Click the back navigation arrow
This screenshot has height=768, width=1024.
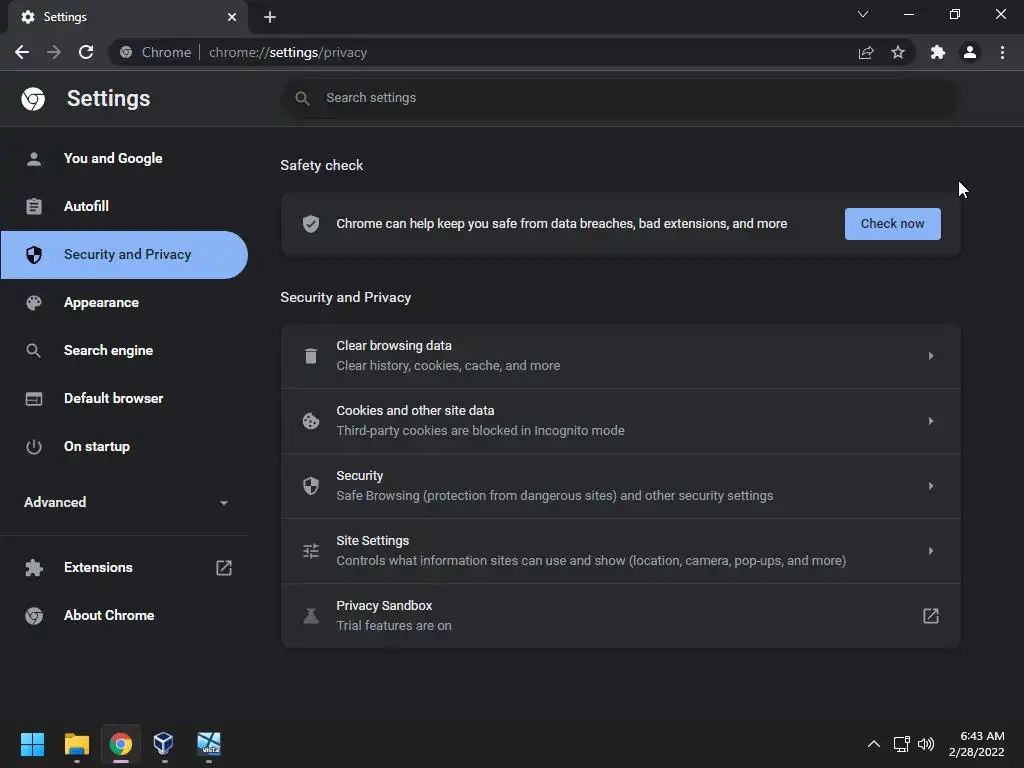22,52
